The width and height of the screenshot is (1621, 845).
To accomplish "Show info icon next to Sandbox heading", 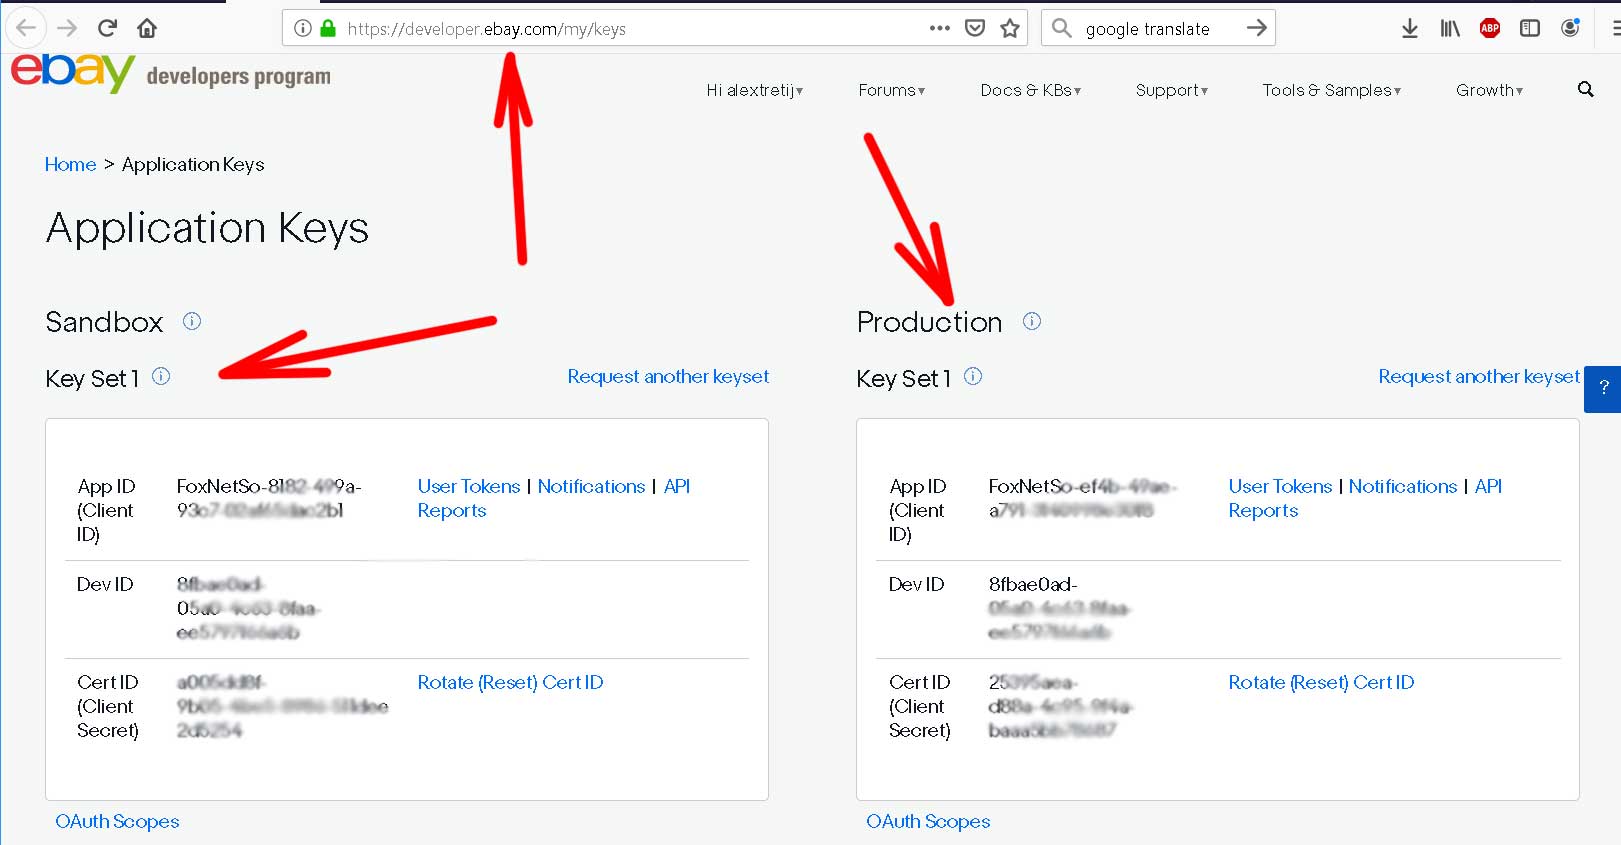I will 192,321.
